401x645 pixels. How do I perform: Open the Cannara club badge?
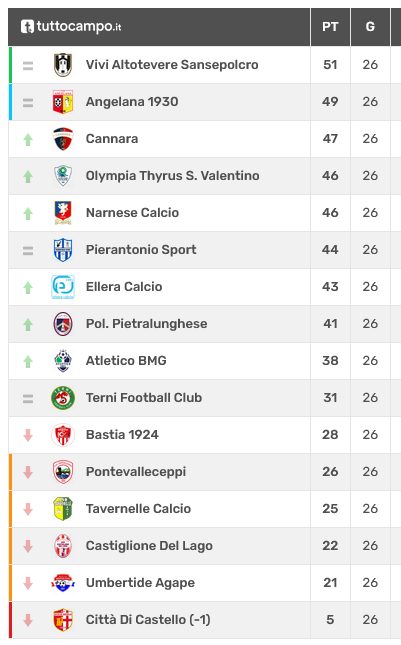pyautogui.click(x=63, y=139)
